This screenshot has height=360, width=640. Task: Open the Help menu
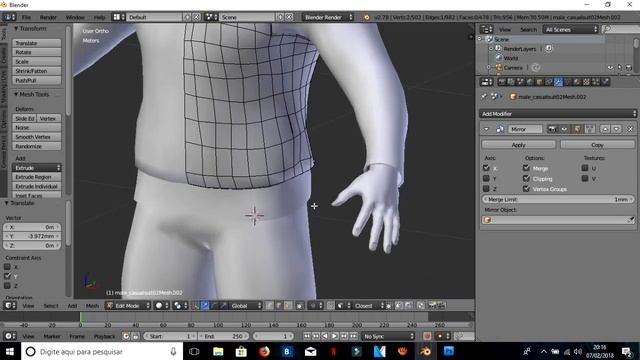tap(99, 17)
